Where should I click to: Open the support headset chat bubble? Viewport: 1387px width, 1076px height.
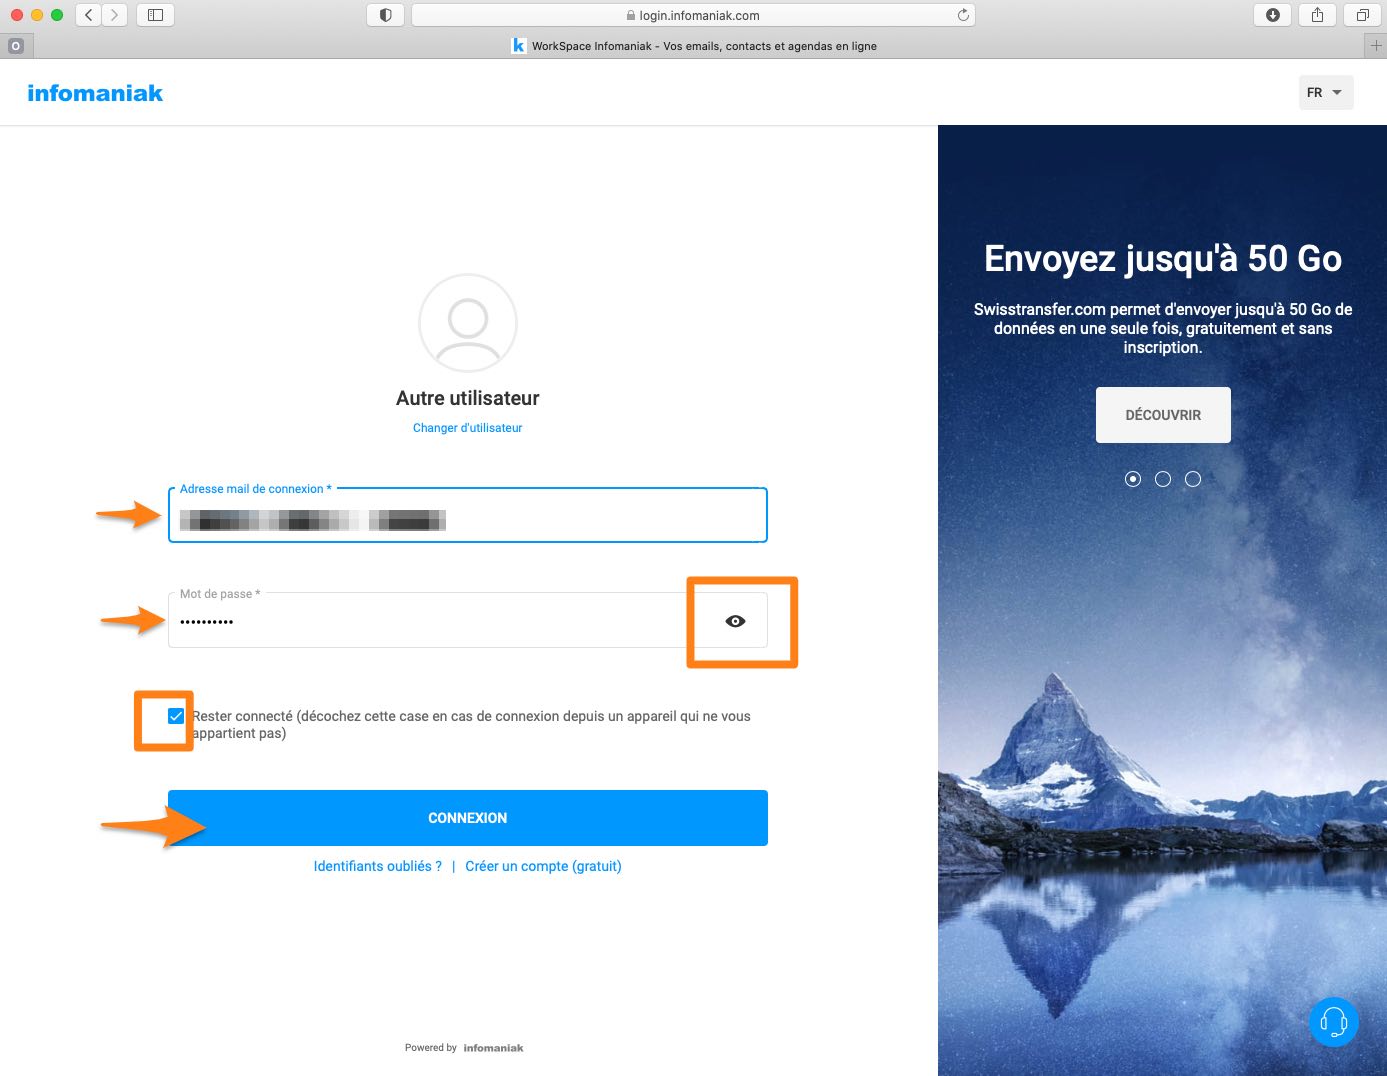point(1333,1021)
